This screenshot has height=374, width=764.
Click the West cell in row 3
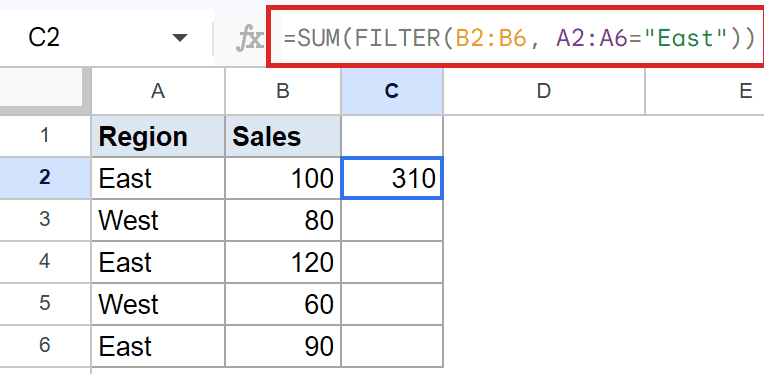pos(158,220)
